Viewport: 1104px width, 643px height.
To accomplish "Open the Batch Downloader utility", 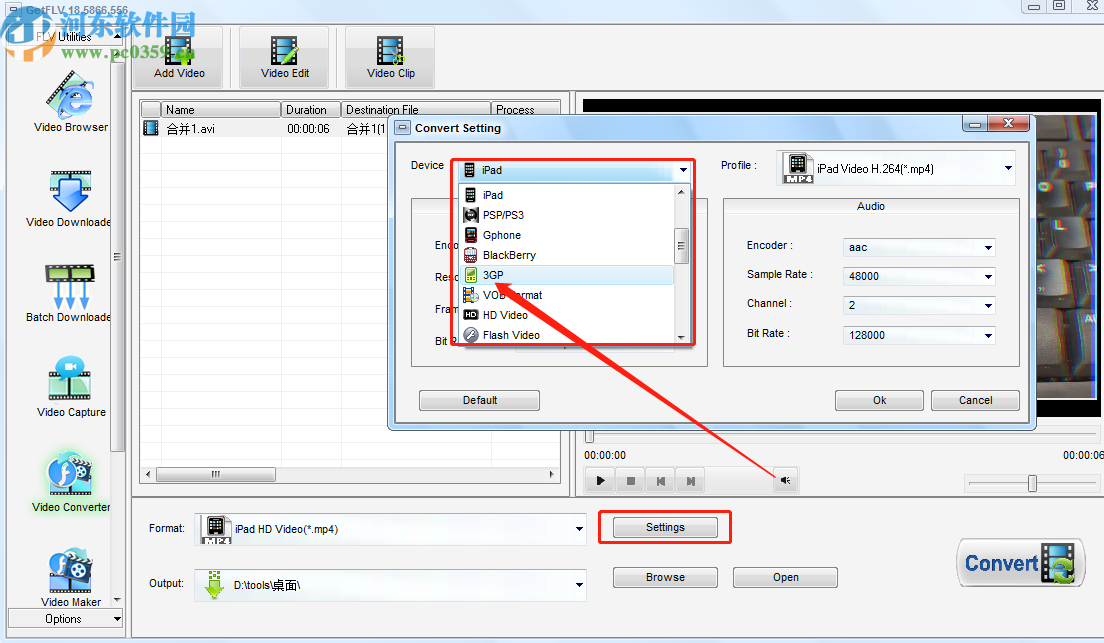I will coord(69,294).
